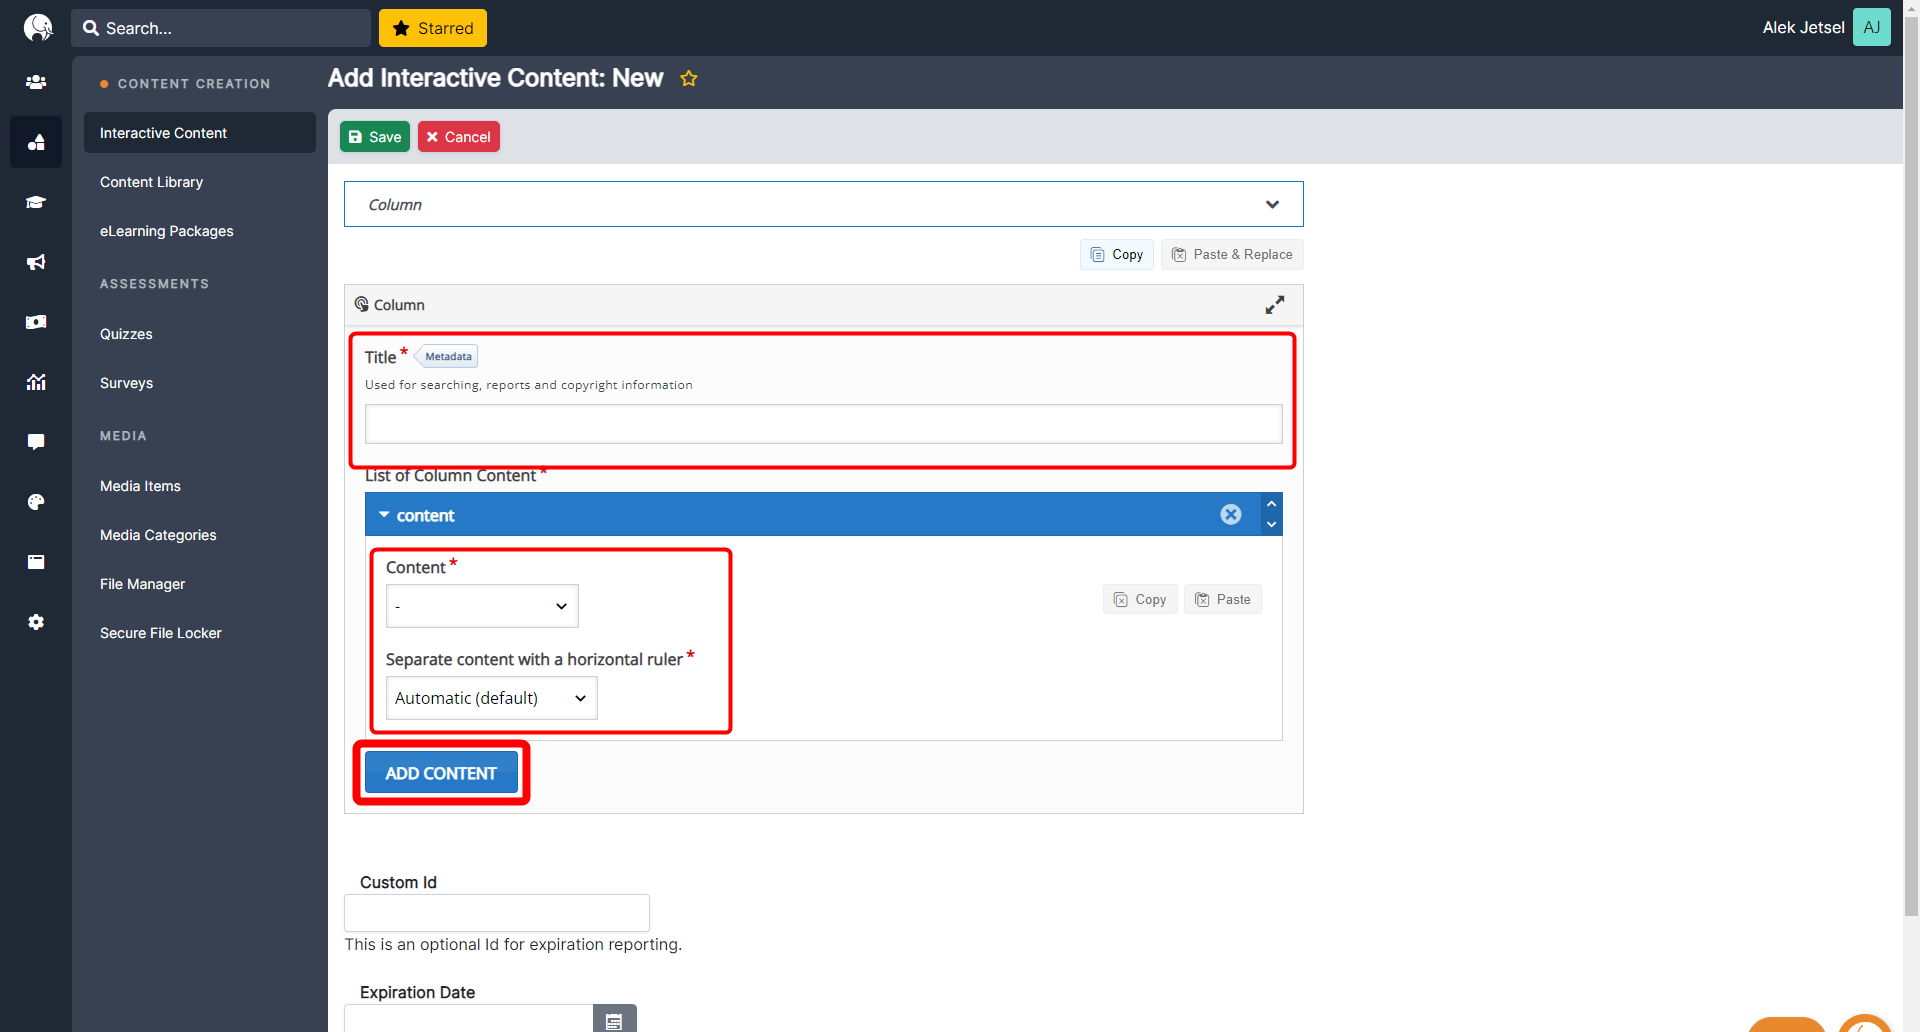The width and height of the screenshot is (1920, 1032).
Task: Click the Alek Jetsel user name
Action: (x=1803, y=28)
